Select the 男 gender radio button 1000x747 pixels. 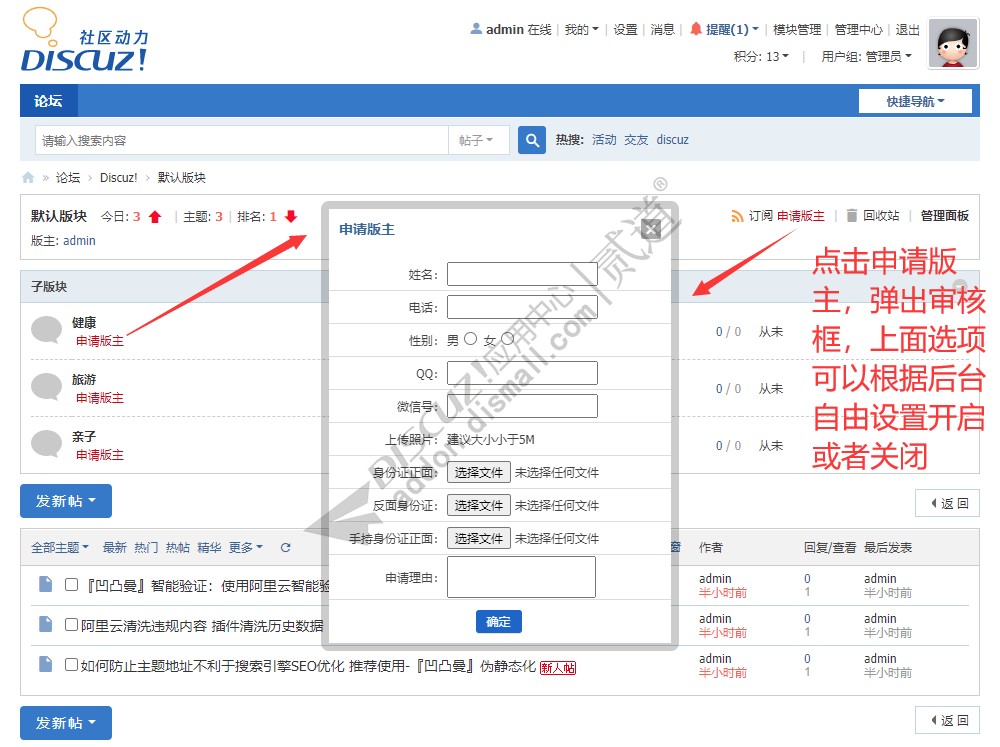pos(471,340)
